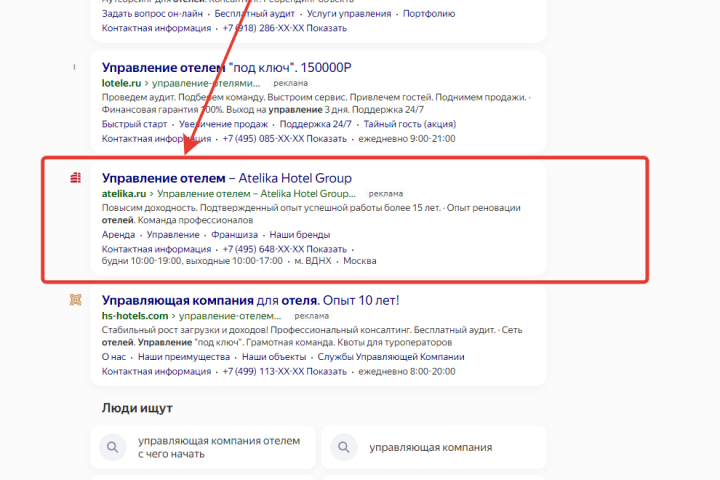This screenshot has height=480, width=720.
Task: Visit the atelika.ru domain link
Action: (x=124, y=193)
